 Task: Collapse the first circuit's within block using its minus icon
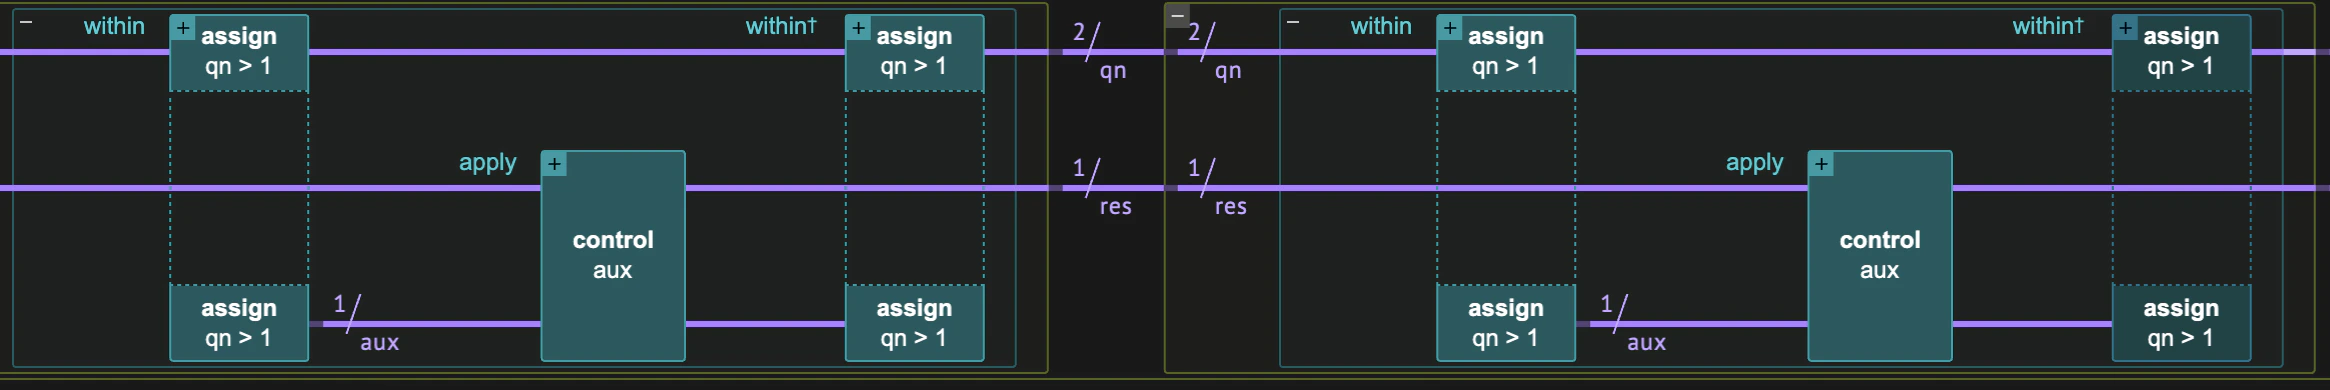pos(26,22)
